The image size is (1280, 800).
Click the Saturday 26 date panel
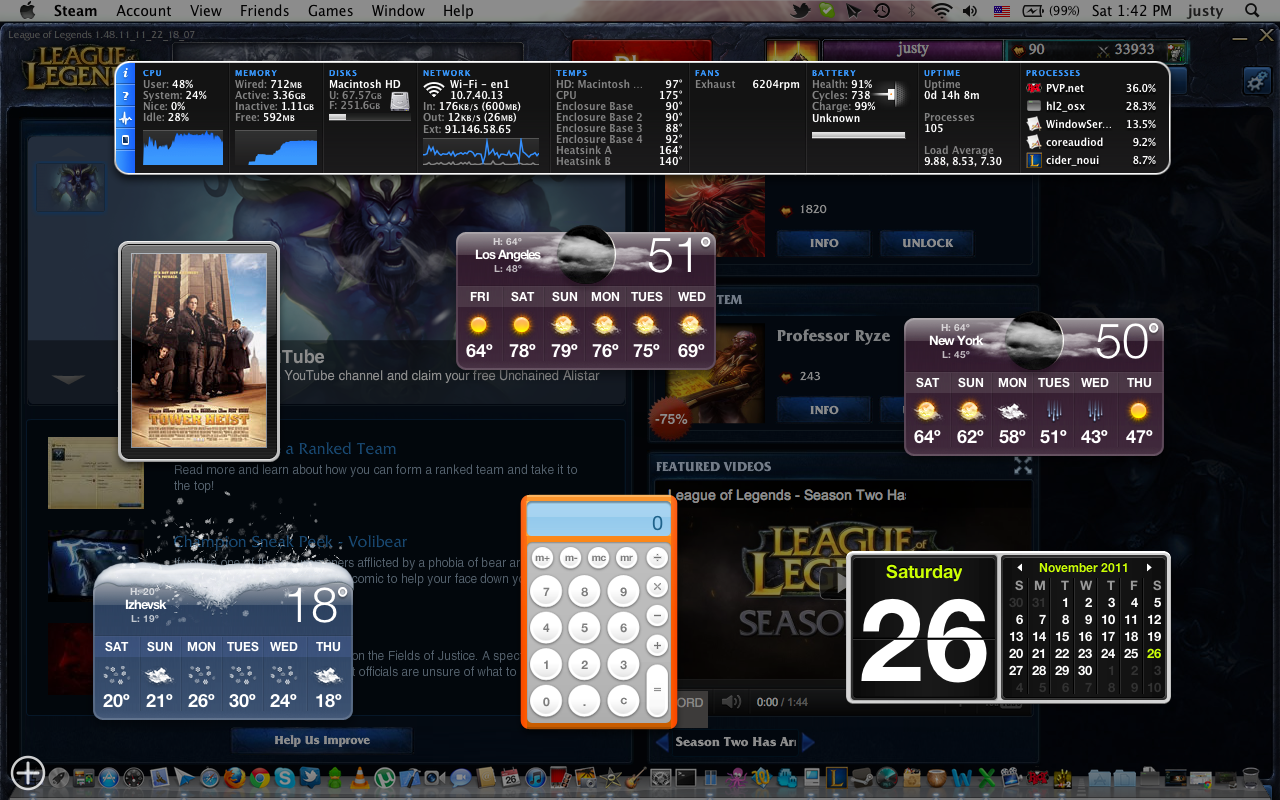tap(923, 627)
